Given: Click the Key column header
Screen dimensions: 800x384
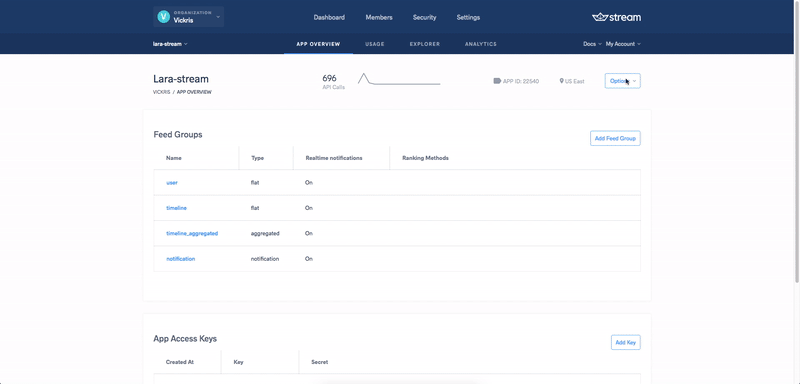Looking at the screenshot, I should pyautogui.click(x=238, y=362).
